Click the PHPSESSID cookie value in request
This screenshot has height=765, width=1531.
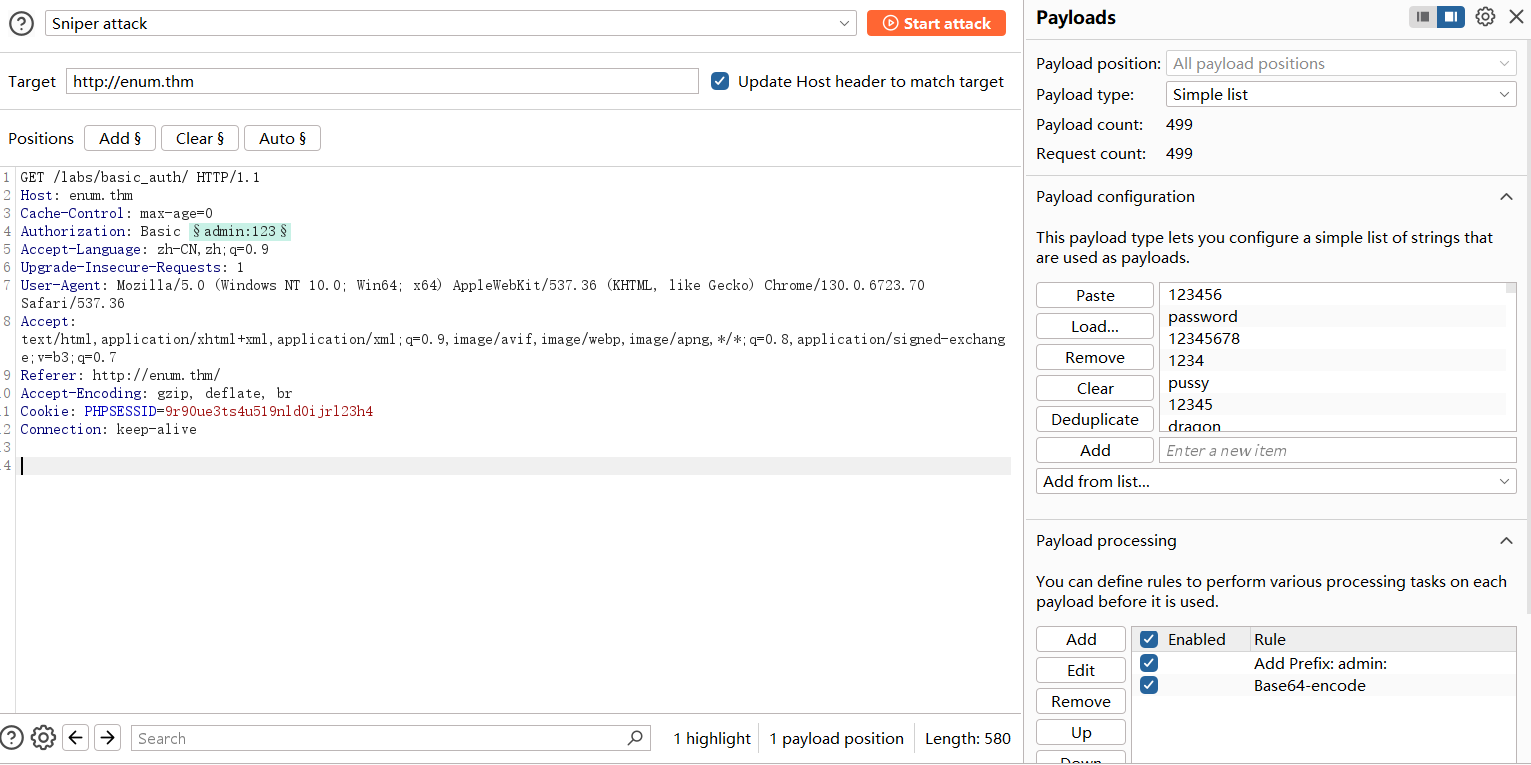269,411
